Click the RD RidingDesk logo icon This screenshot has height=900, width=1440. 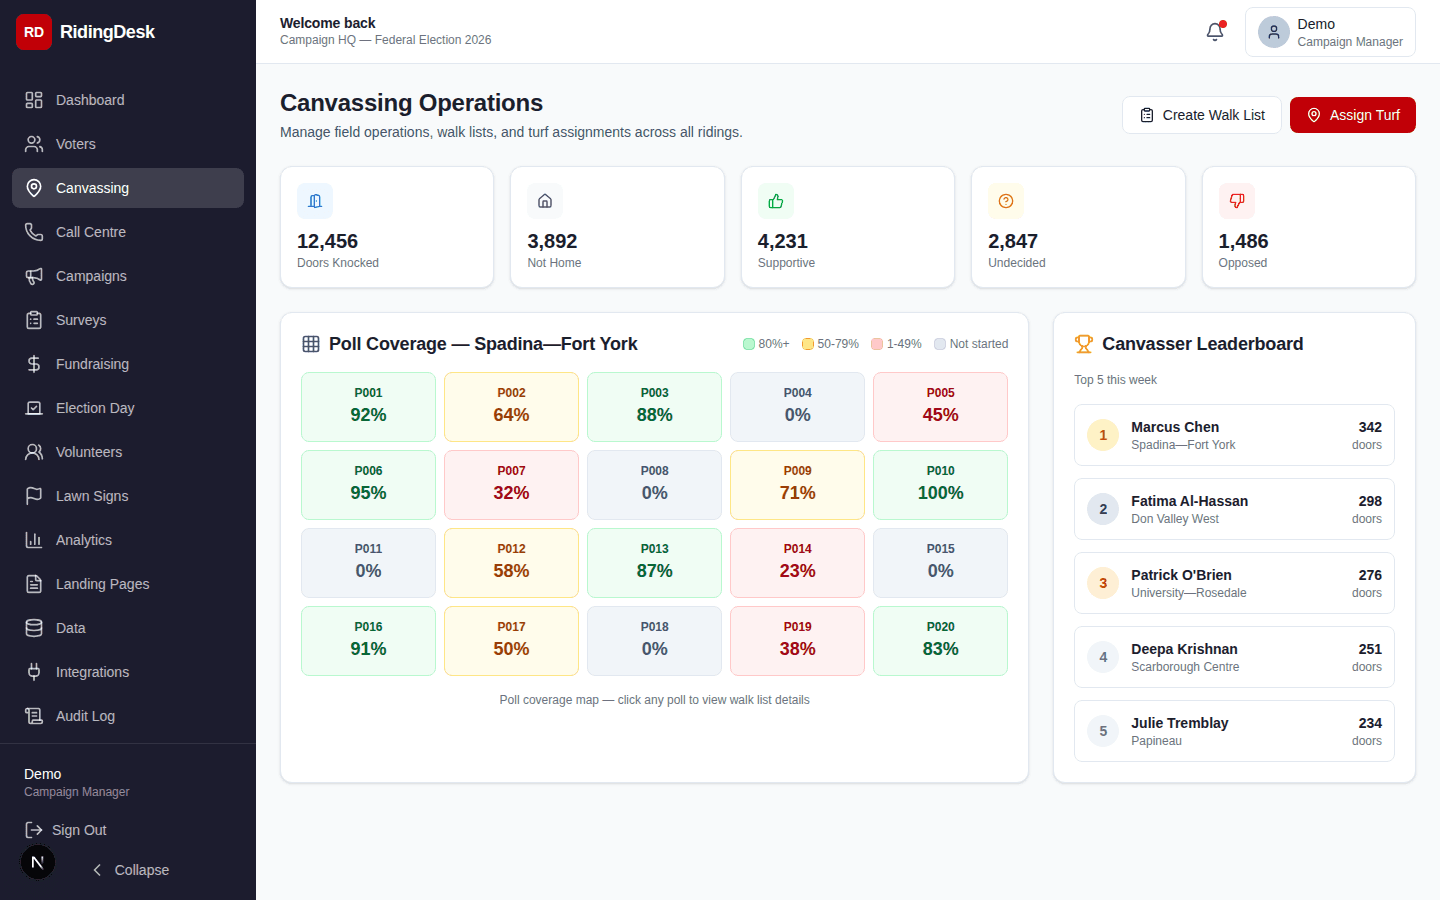[x=34, y=32]
